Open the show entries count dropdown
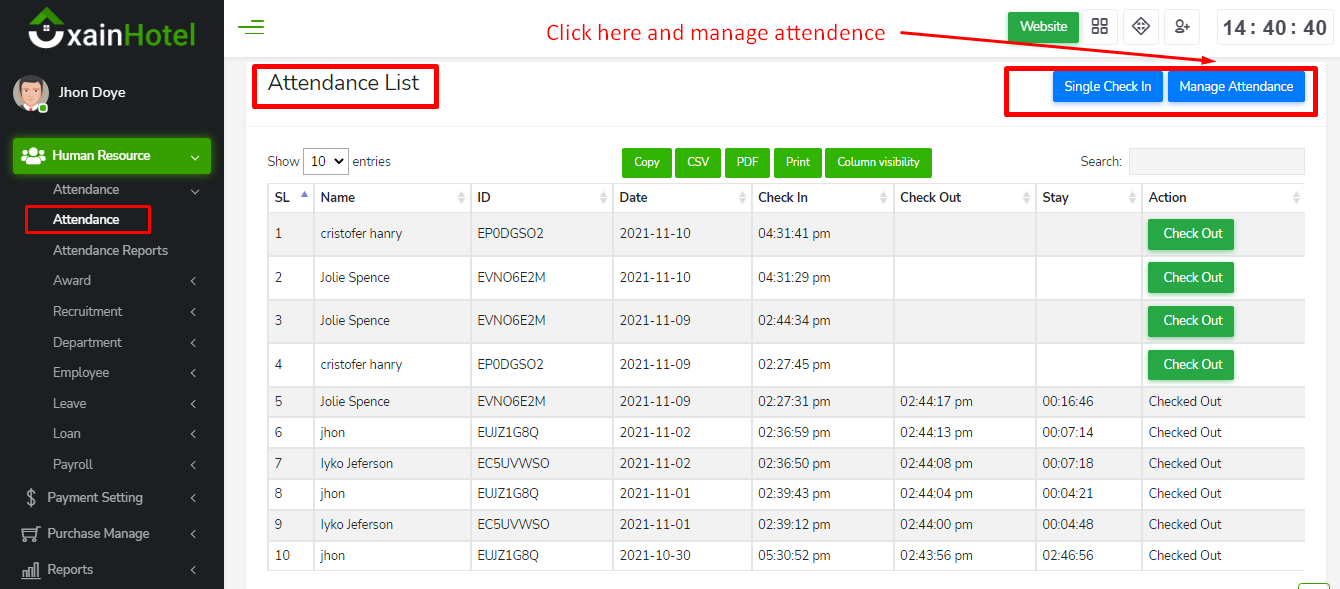Image resolution: width=1340 pixels, height=589 pixels. click(325, 161)
